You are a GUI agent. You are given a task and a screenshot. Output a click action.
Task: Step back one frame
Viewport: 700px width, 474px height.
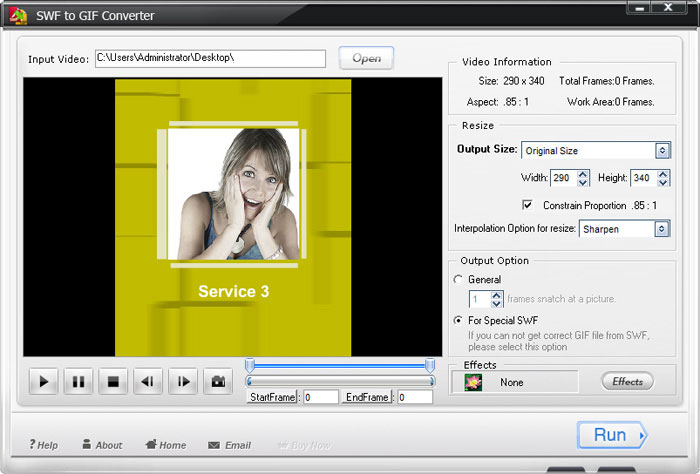[x=148, y=381]
